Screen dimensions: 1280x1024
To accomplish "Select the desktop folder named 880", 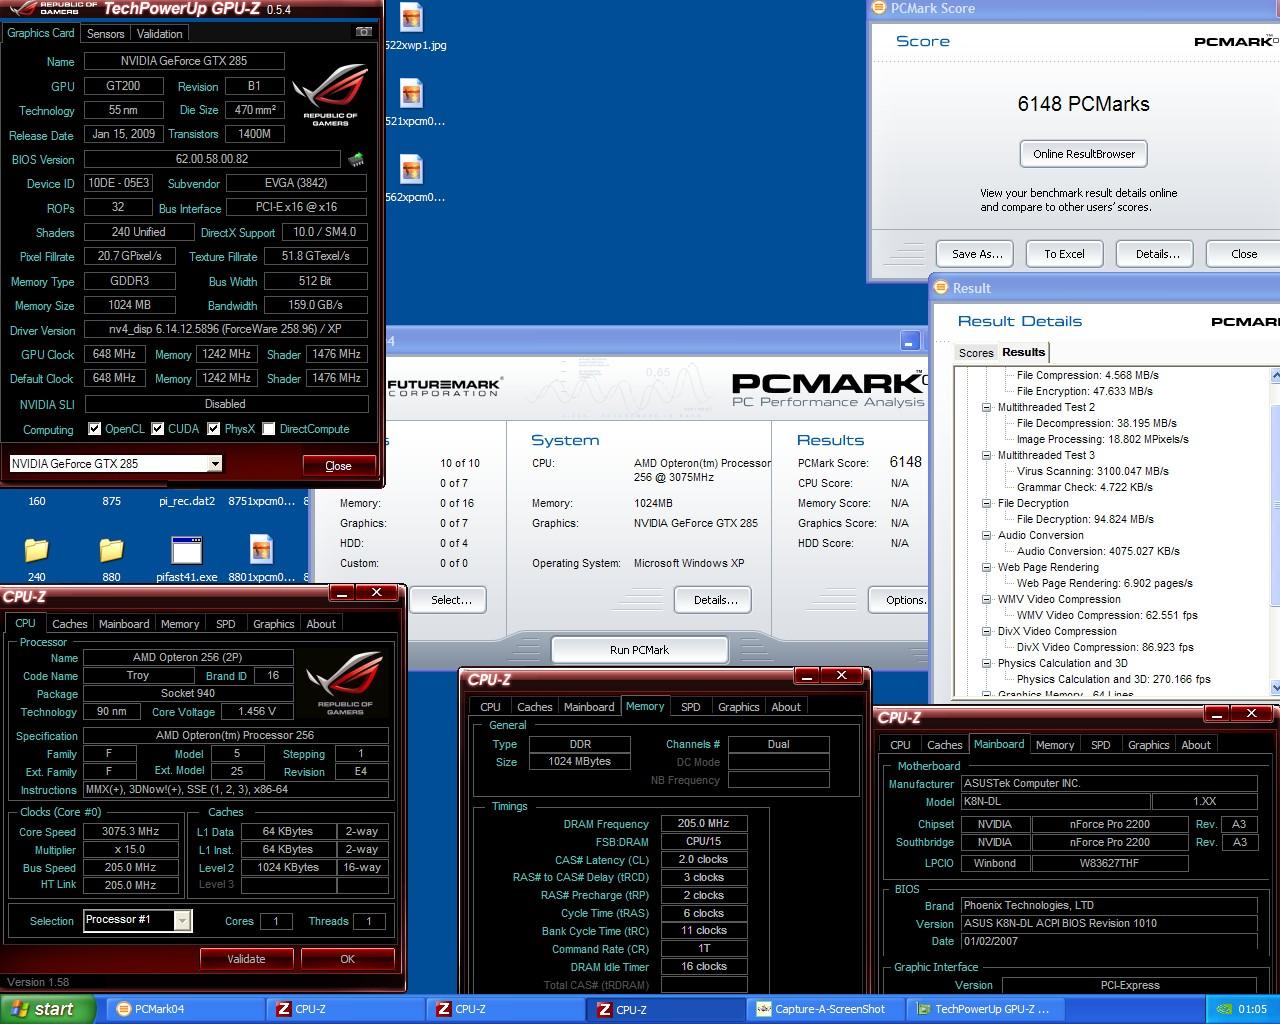I will click(x=111, y=550).
